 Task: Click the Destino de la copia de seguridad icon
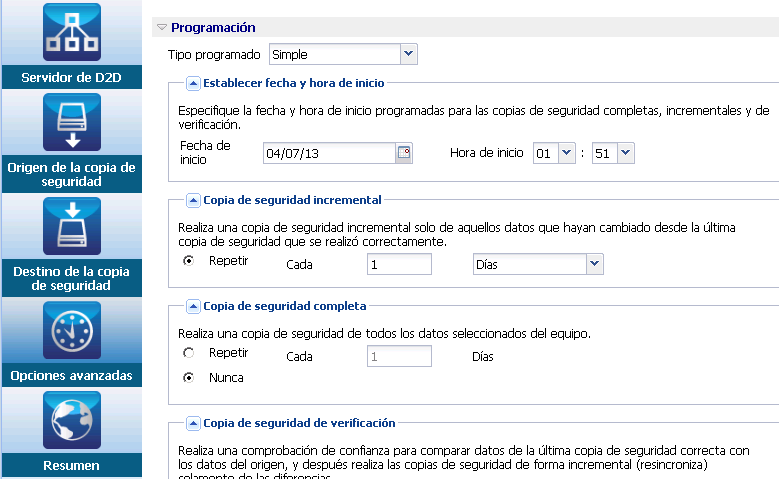point(72,227)
